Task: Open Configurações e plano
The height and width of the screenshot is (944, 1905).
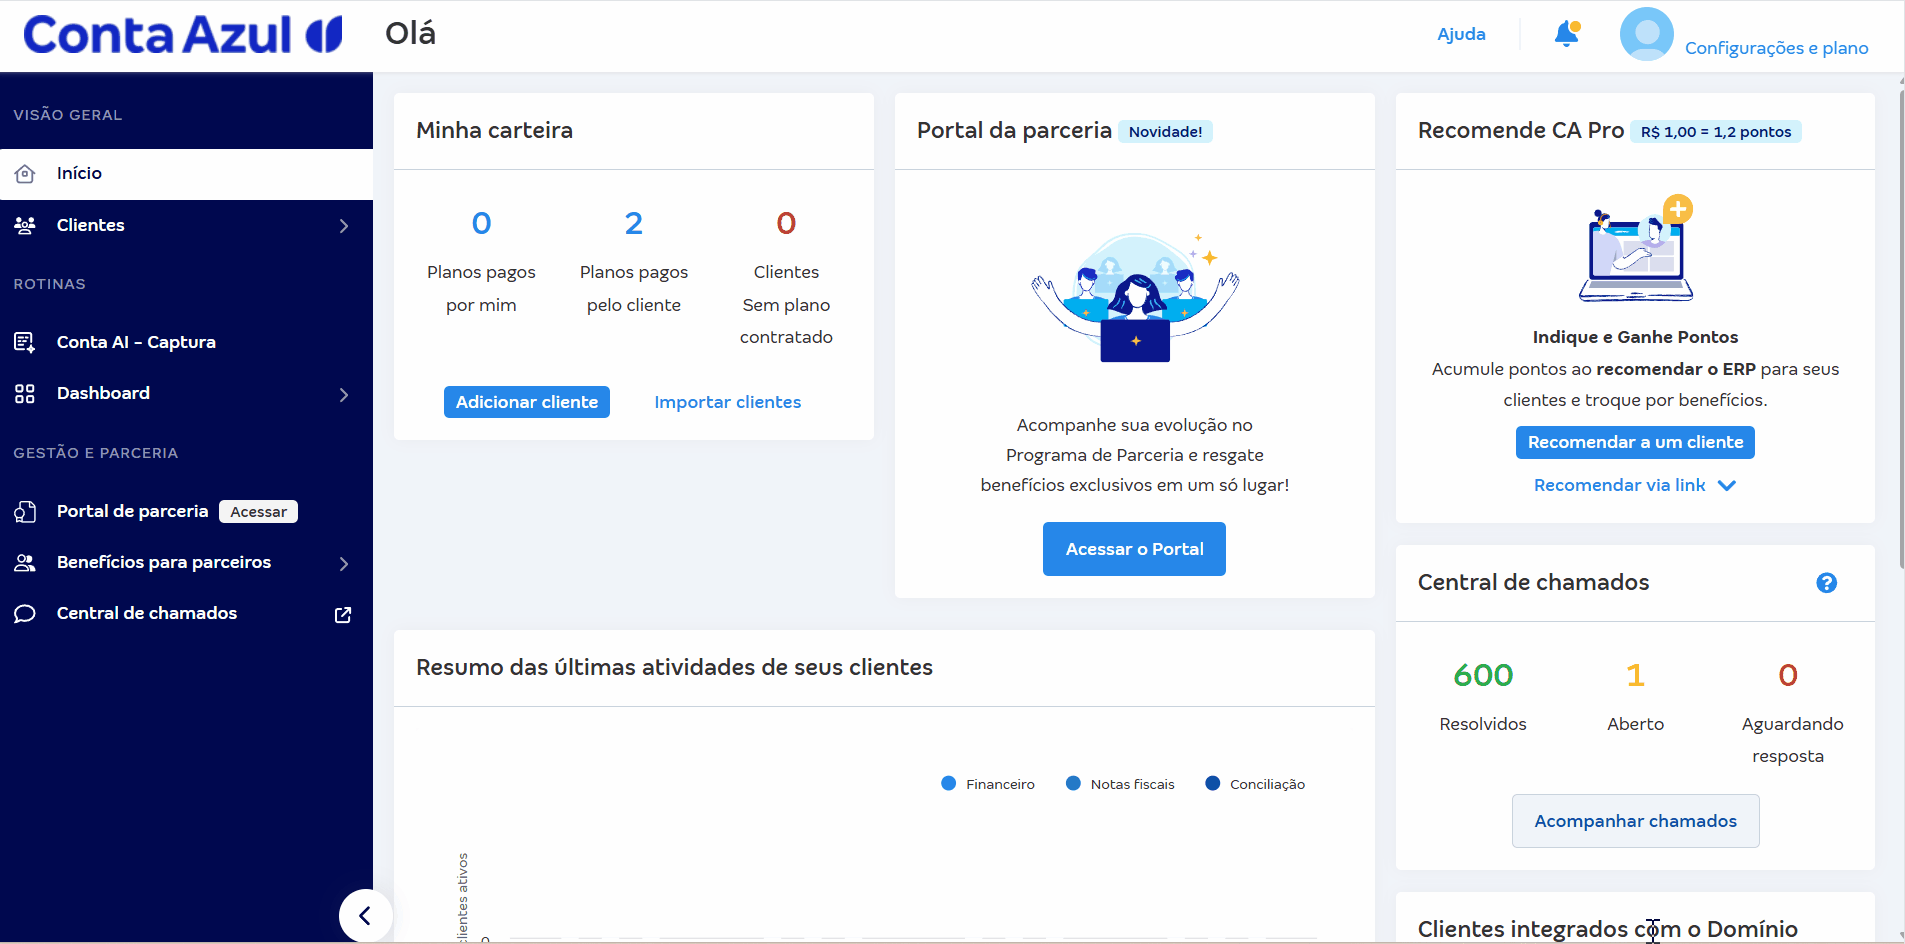Action: pos(1776,48)
